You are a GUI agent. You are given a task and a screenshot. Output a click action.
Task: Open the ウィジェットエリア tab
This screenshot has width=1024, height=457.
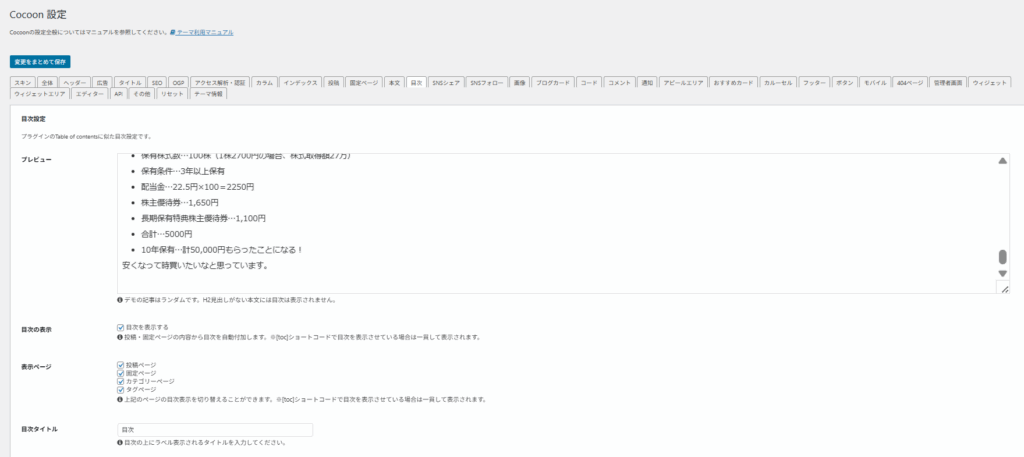[41, 93]
